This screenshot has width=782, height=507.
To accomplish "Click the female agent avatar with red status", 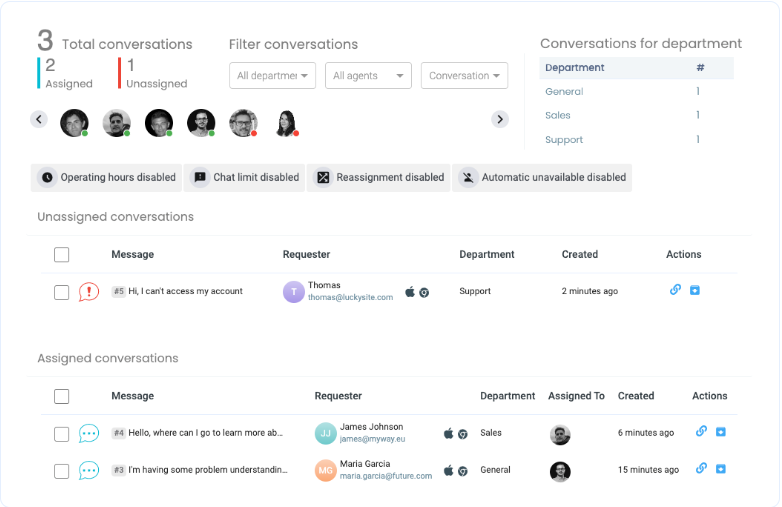I will coord(286,123).
